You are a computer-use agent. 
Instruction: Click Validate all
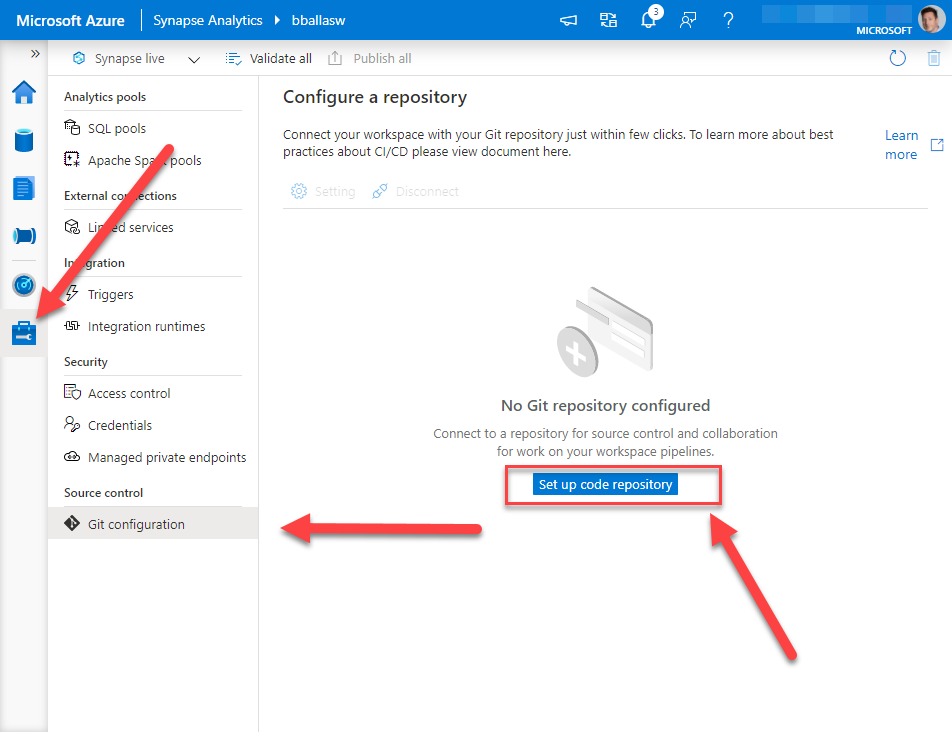point(268,58)
